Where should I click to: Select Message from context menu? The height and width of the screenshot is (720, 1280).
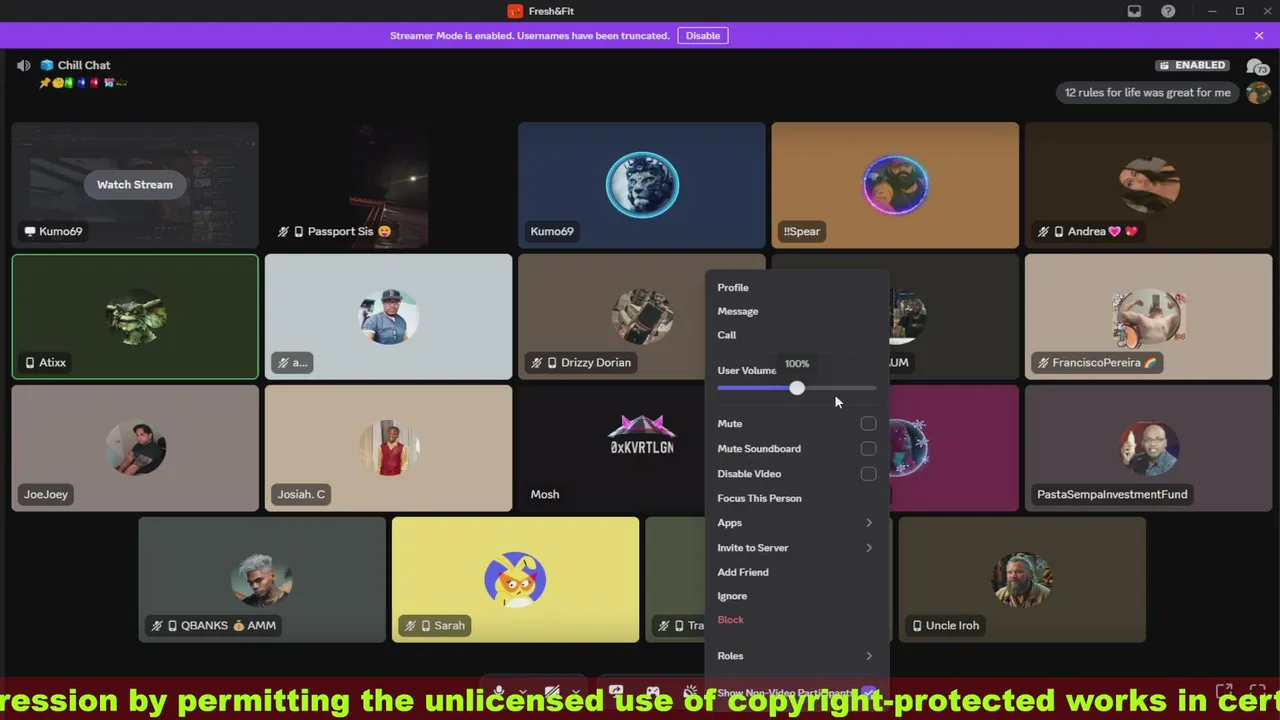796,312
